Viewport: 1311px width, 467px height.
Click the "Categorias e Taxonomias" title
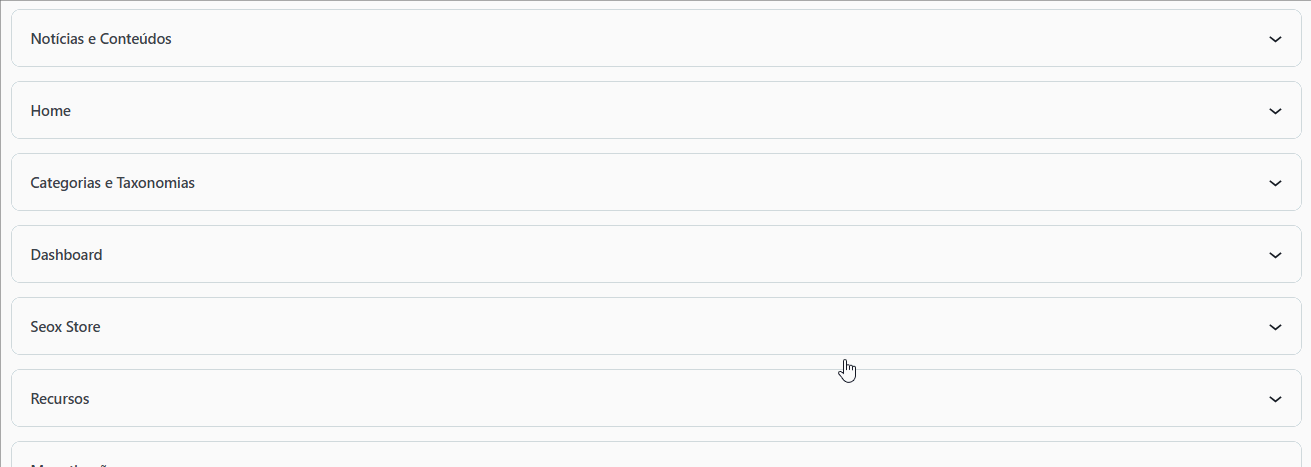113,183
